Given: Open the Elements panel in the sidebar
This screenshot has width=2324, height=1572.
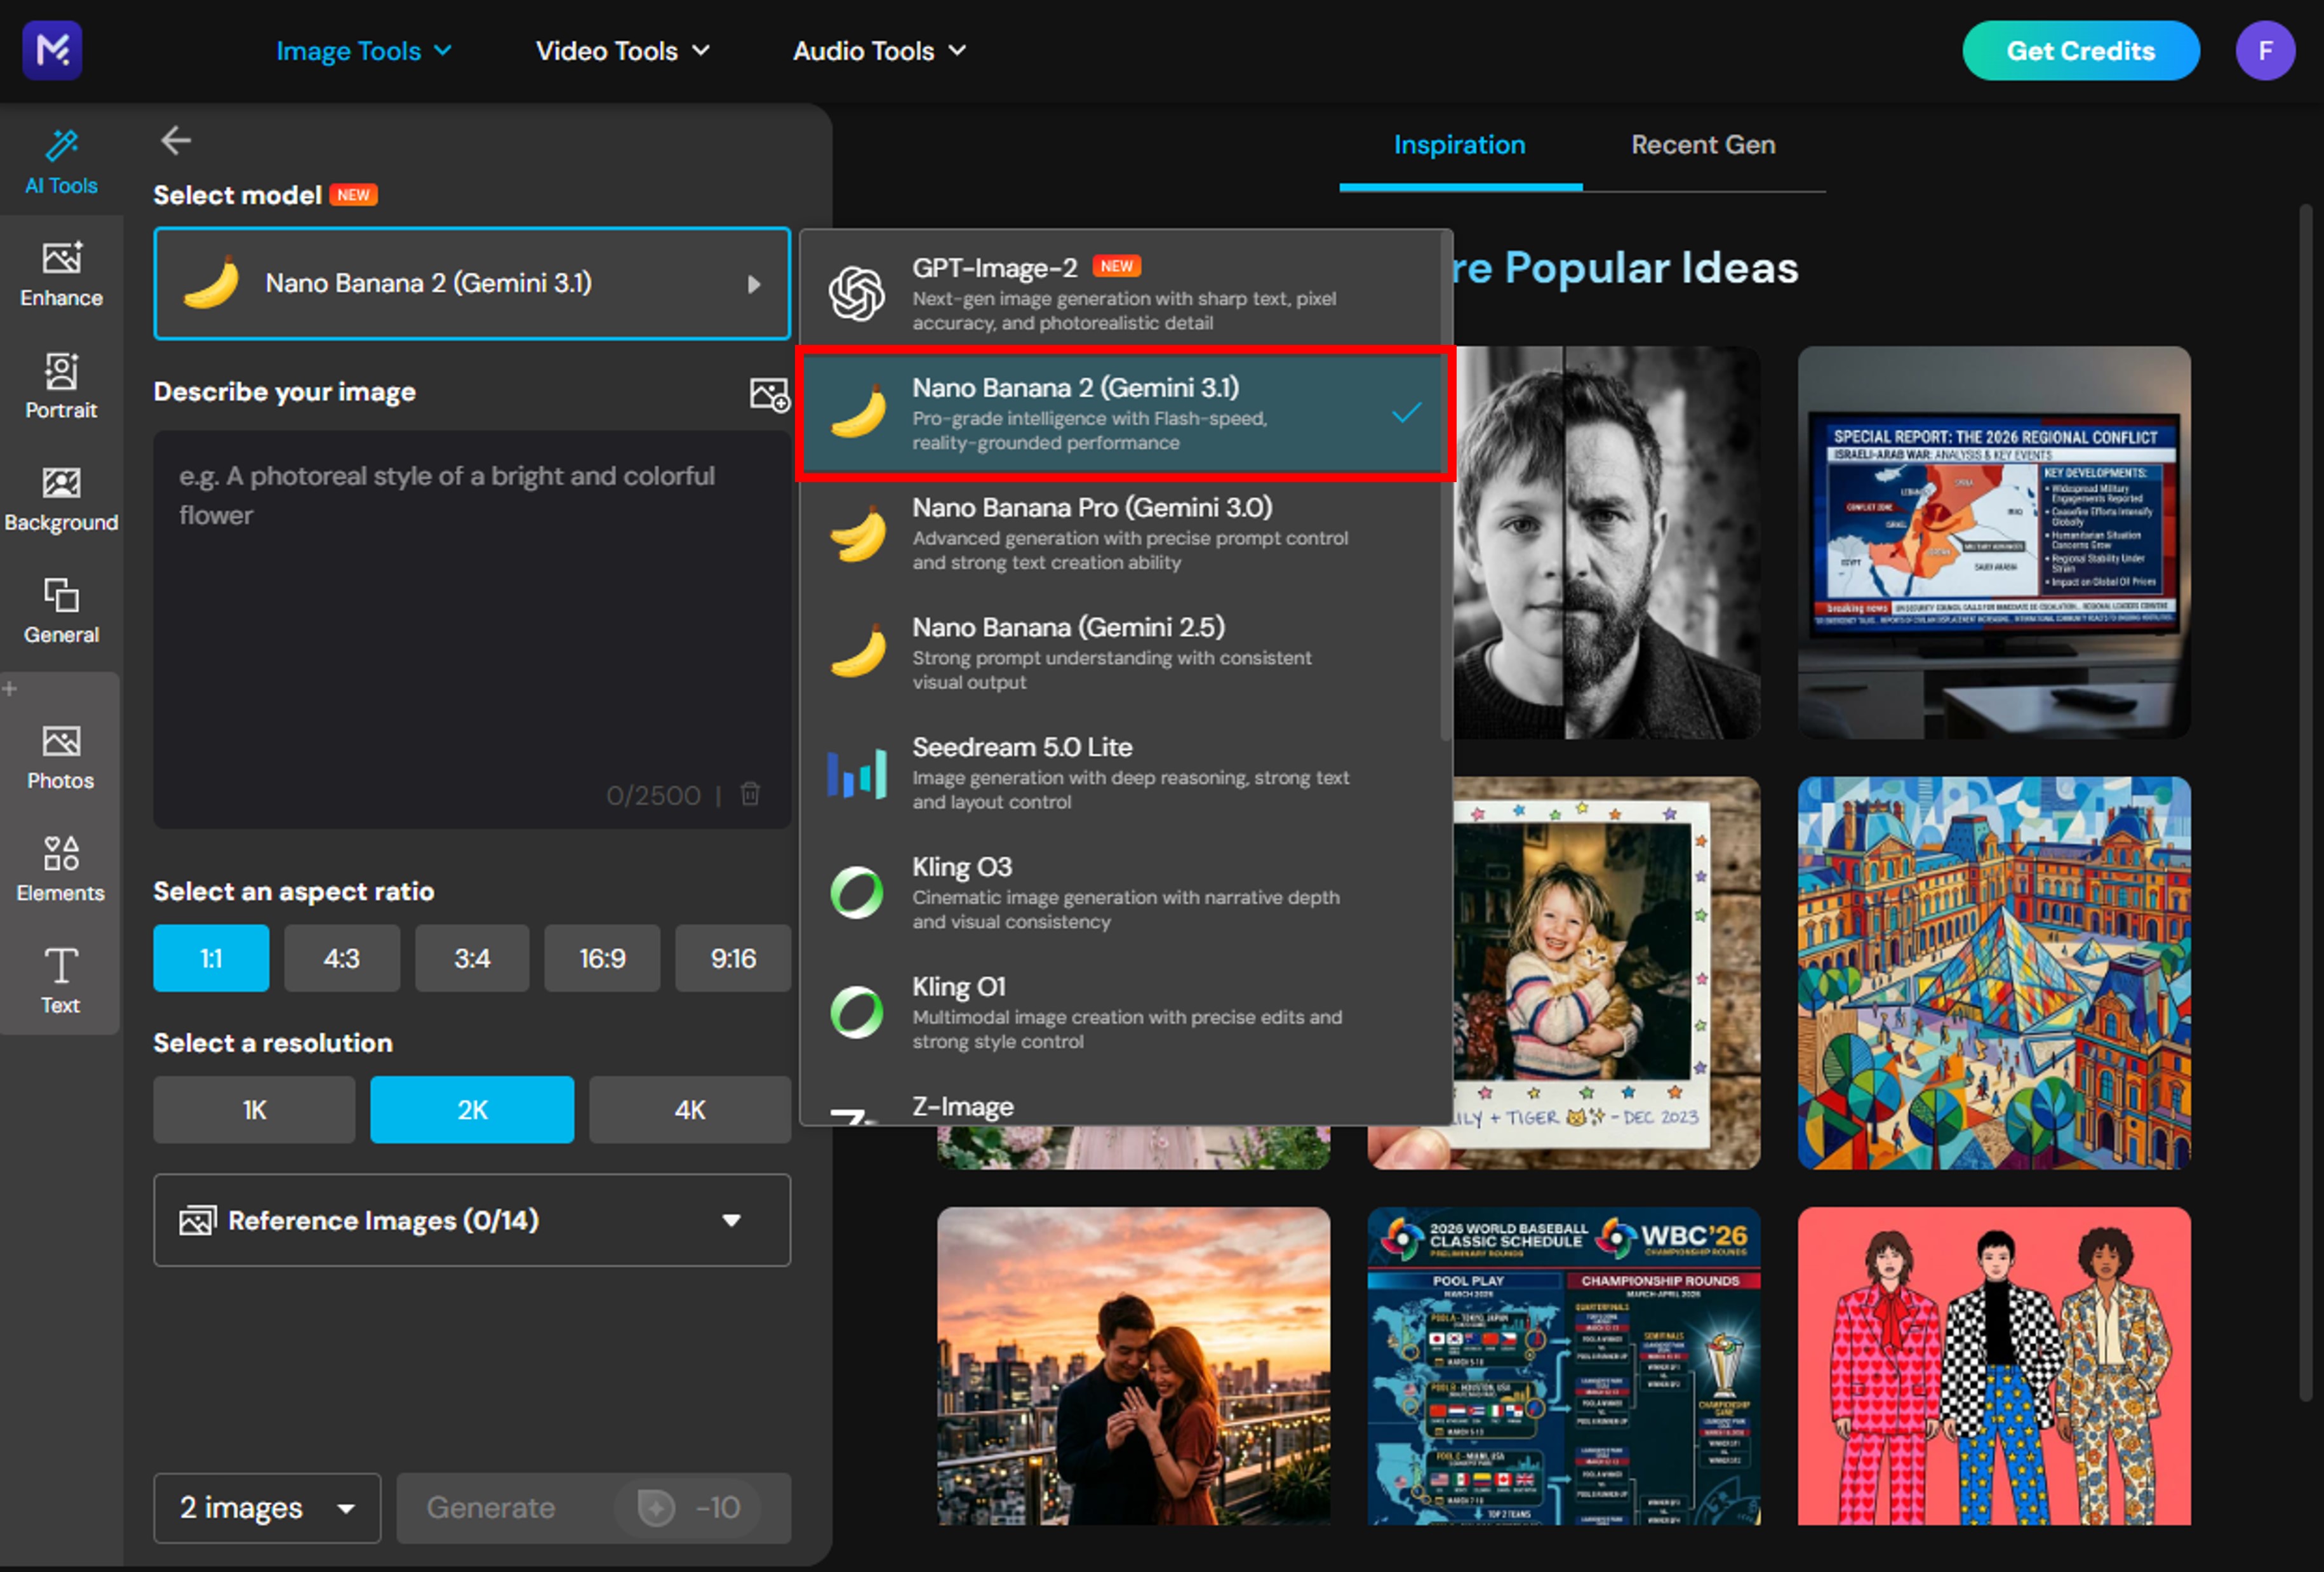Looking at the screenshot, I should pyautogui.click(x=61, y=869).
